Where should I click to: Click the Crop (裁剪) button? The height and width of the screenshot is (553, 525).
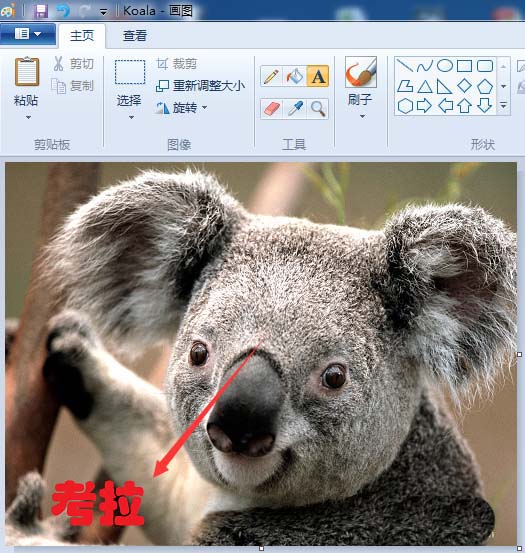(176, 64)
